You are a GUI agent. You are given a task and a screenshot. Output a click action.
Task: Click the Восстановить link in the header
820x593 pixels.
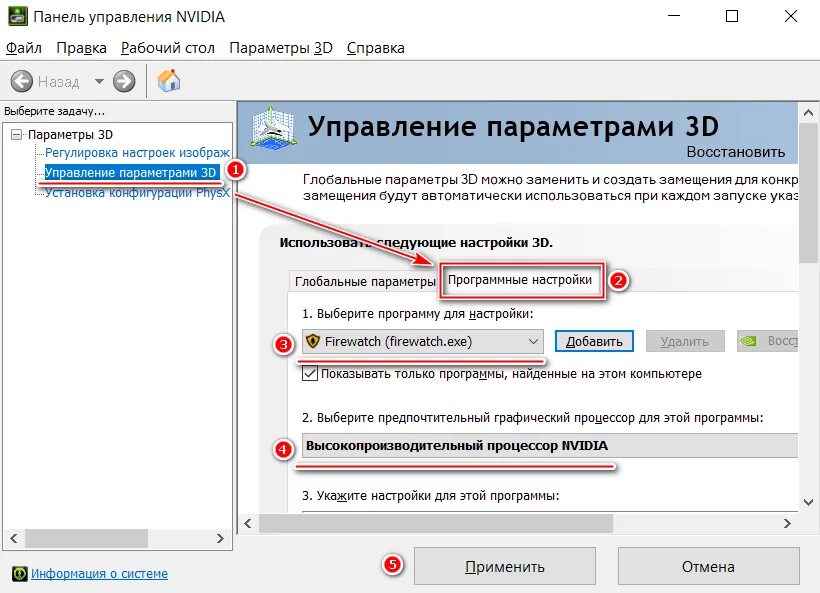click(x=735, y=152)
